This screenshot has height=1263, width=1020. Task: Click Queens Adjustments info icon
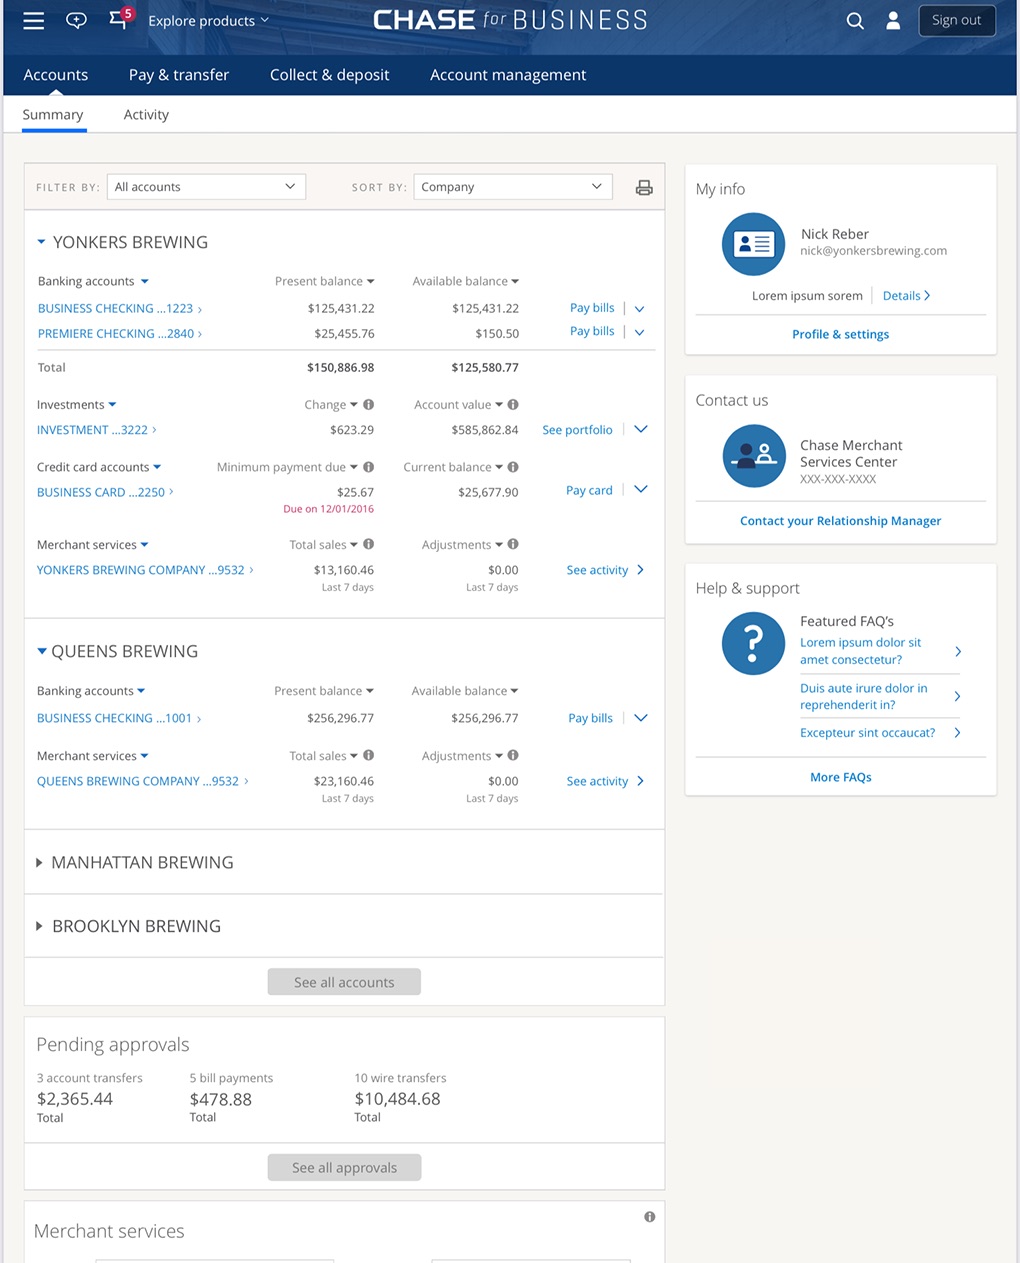[513, 755]
